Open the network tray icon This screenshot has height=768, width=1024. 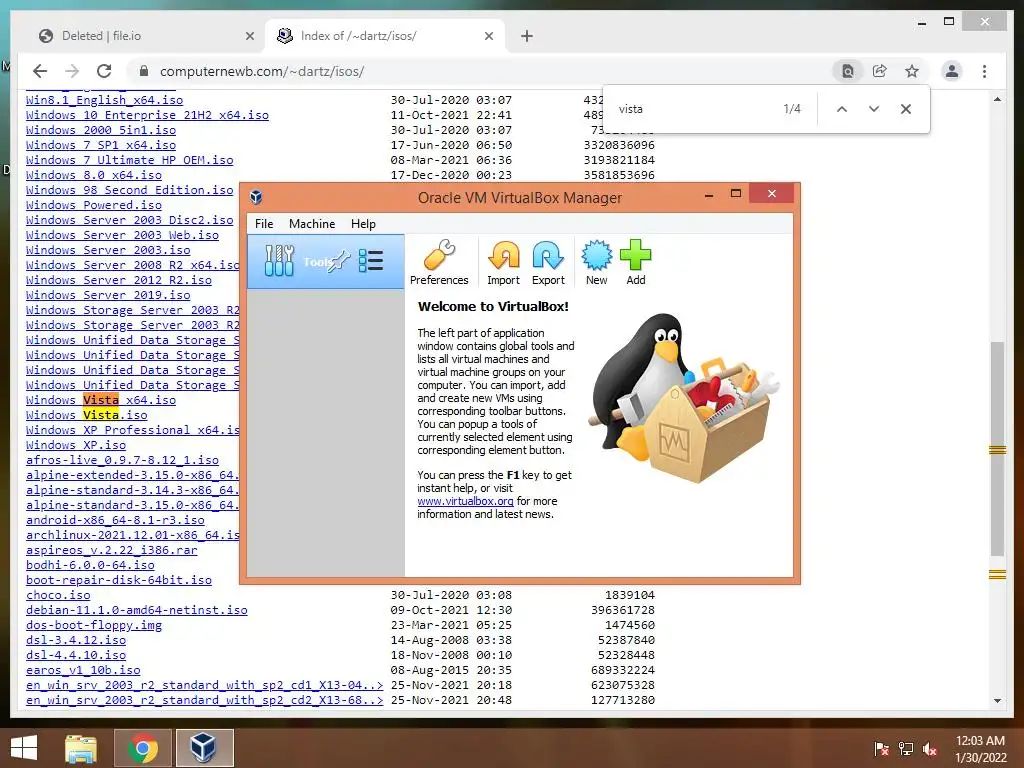[906, 749]
